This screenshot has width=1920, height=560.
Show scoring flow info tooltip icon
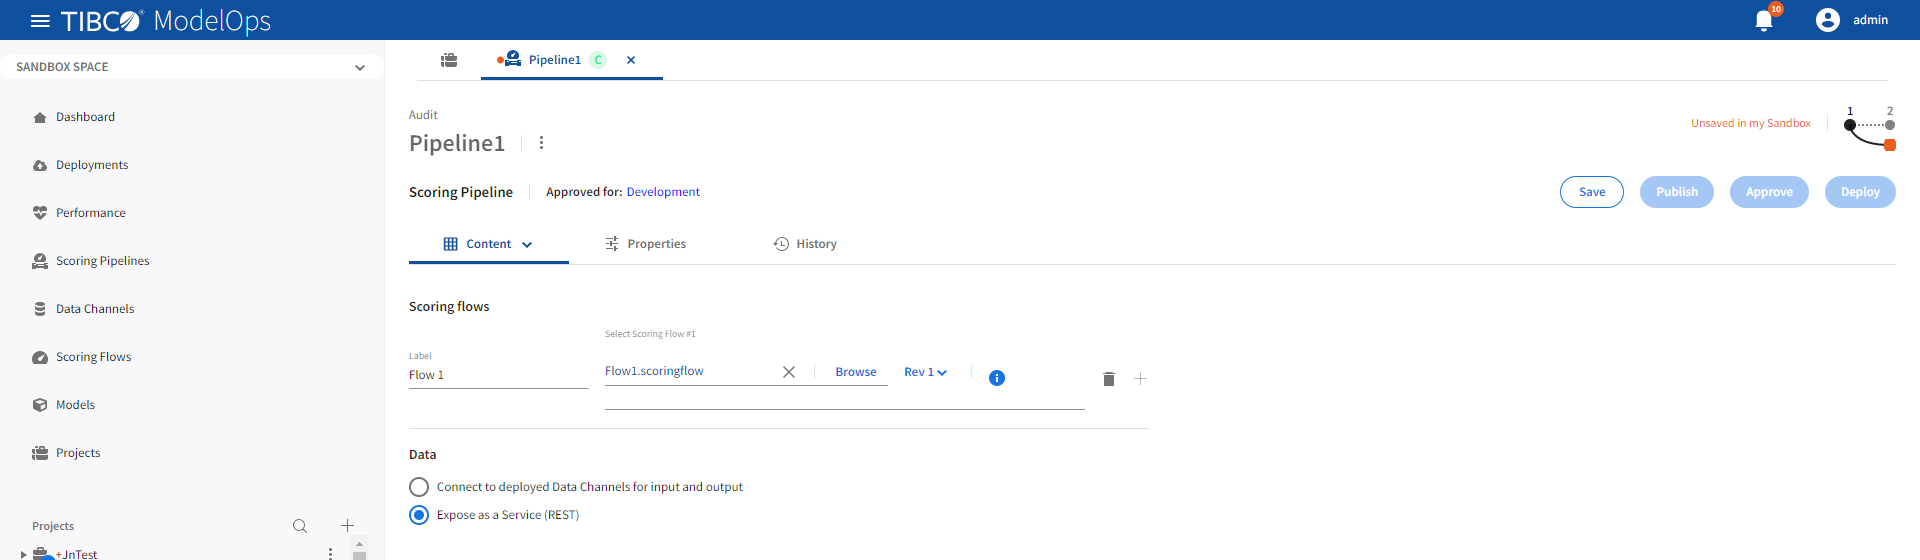[x=996, y=378]
